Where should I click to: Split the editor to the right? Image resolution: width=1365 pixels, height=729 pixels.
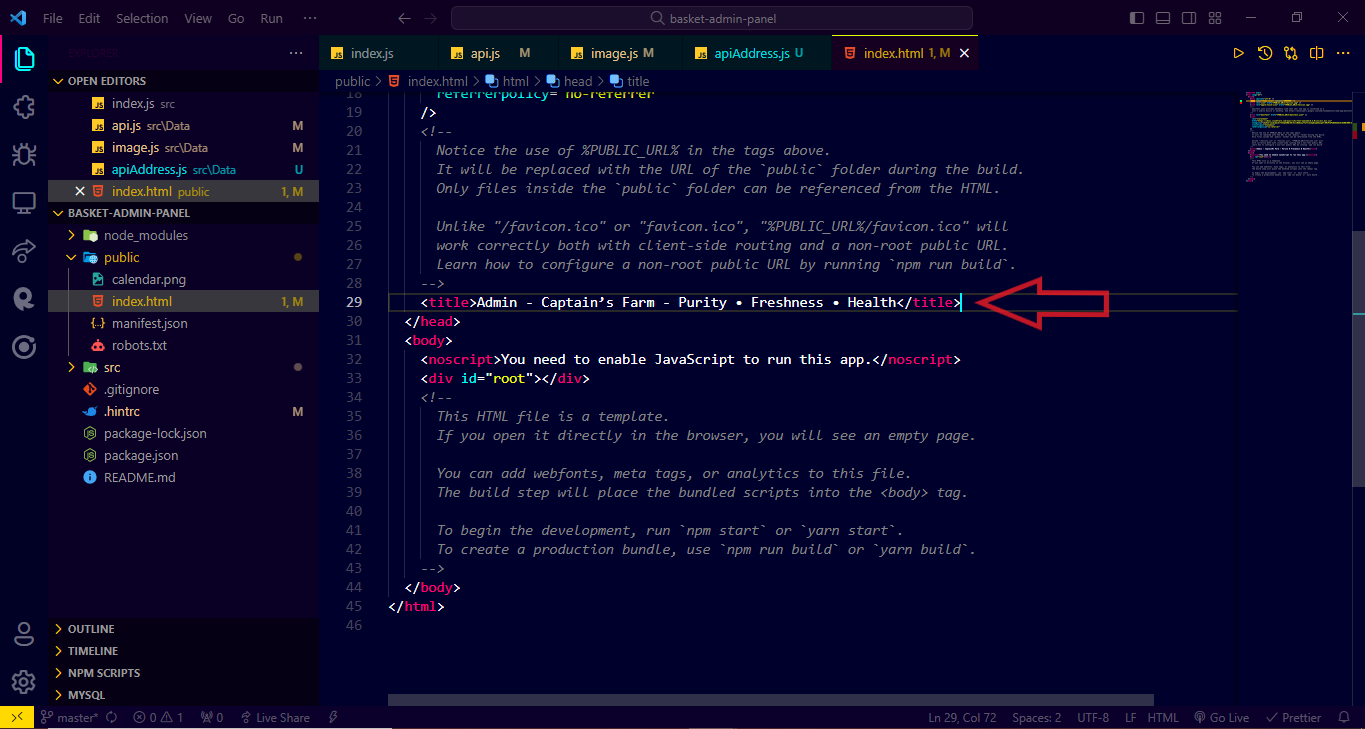tap(1317, 53)
